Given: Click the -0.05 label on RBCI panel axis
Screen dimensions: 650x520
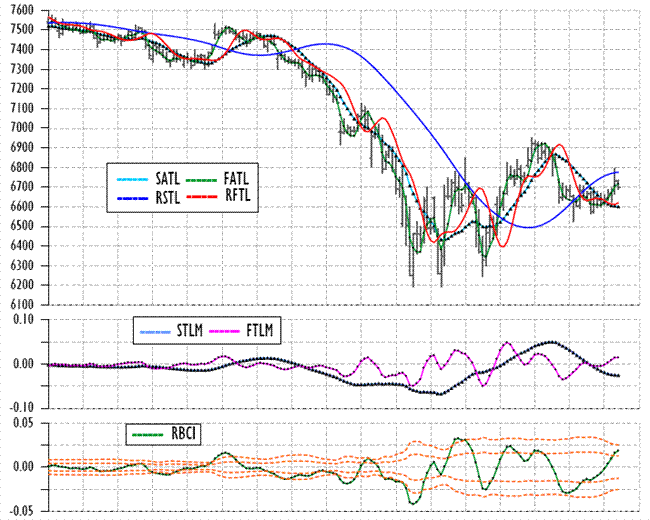Looking at the screenshot, I should coord(22,512).
